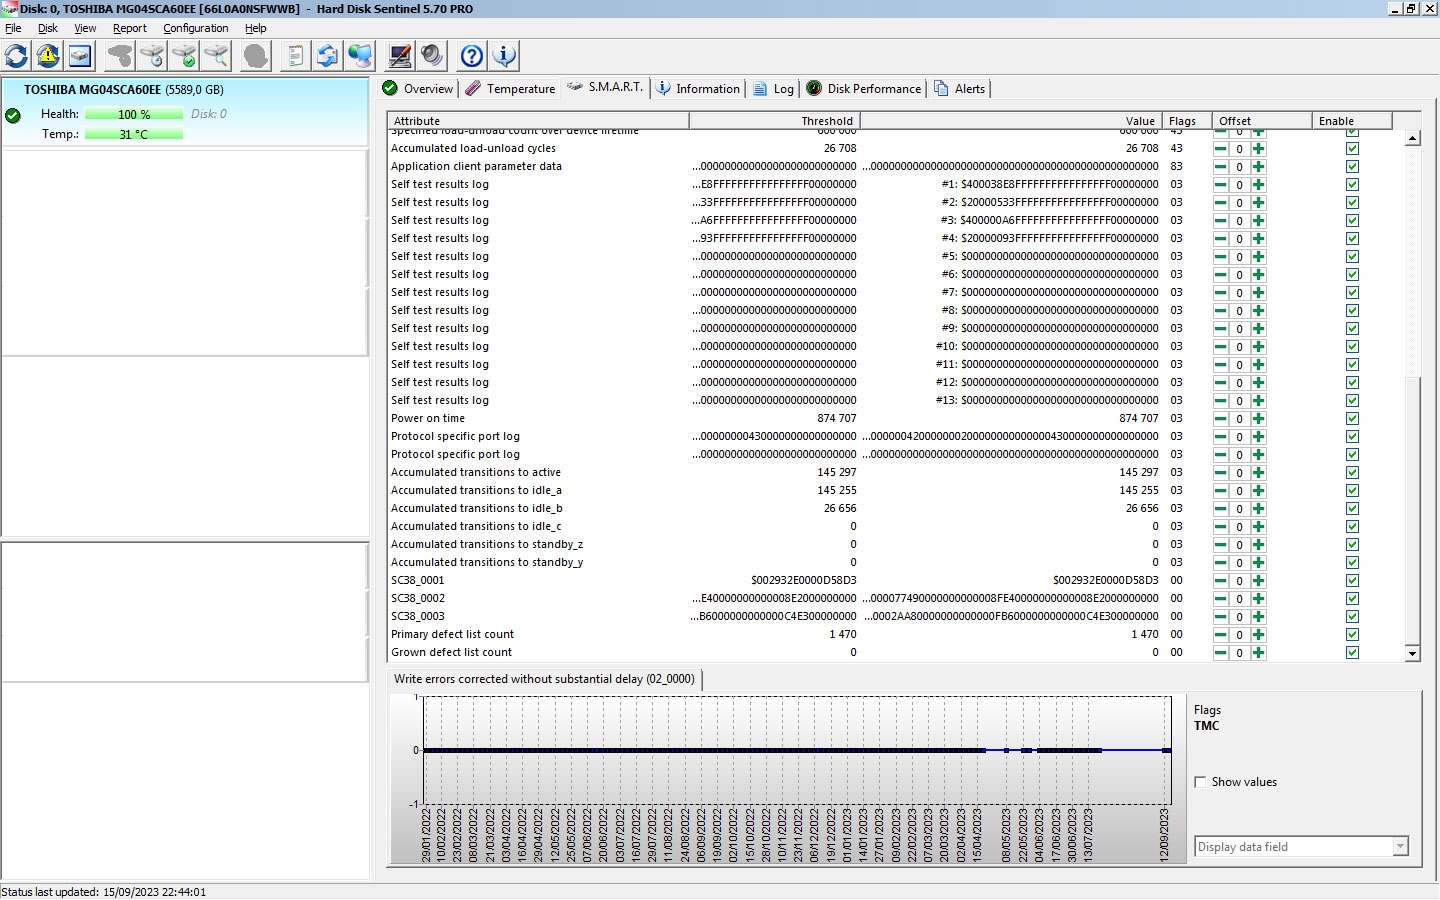Viewport: 1440px width, 900px height.
Task: Toggle the Show values checkbox
Action: click(x=1200, y=782)
